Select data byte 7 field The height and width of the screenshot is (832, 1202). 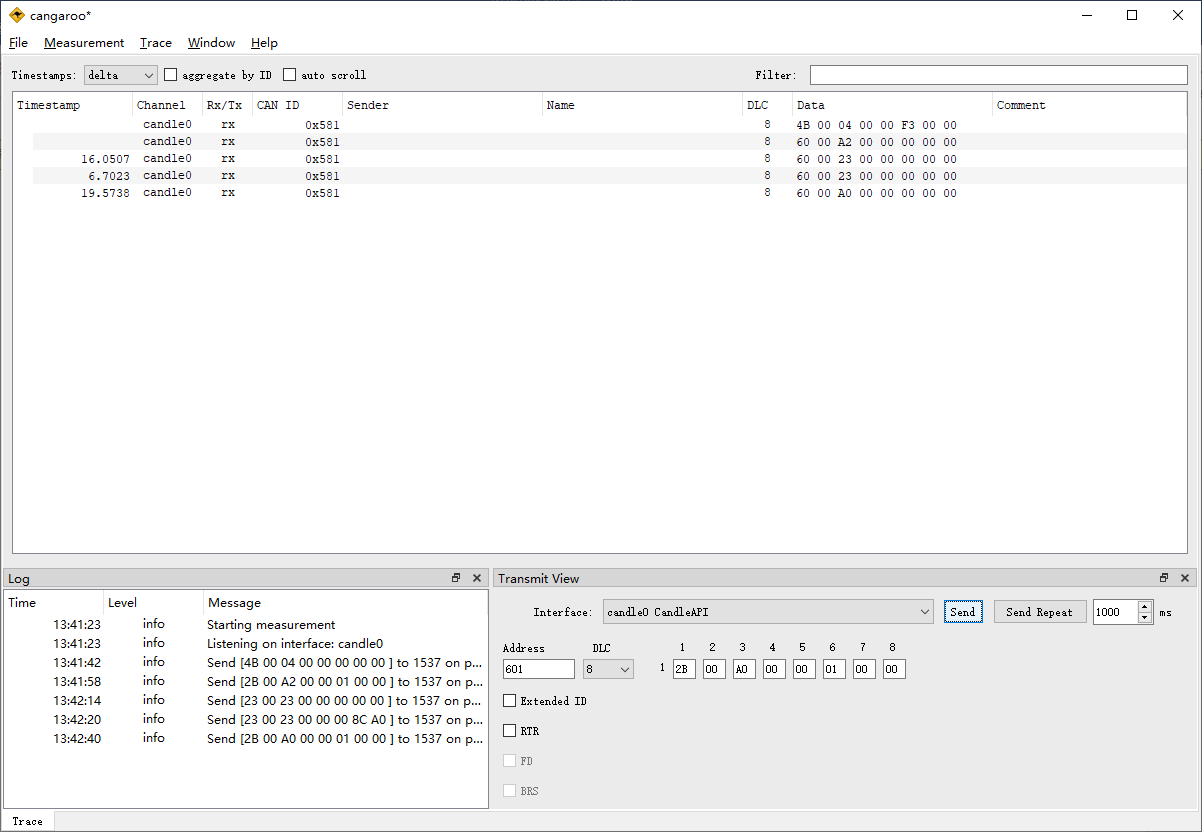point(864,669)
